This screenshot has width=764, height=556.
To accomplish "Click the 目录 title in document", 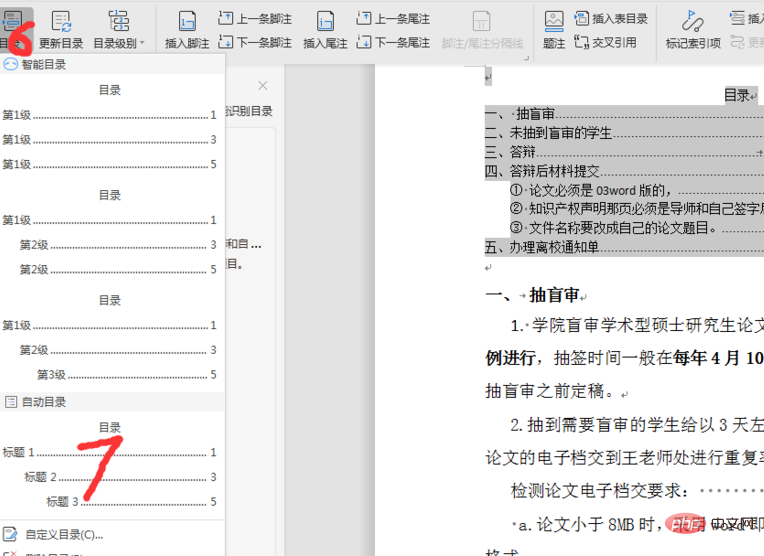I will coord(737,95).
